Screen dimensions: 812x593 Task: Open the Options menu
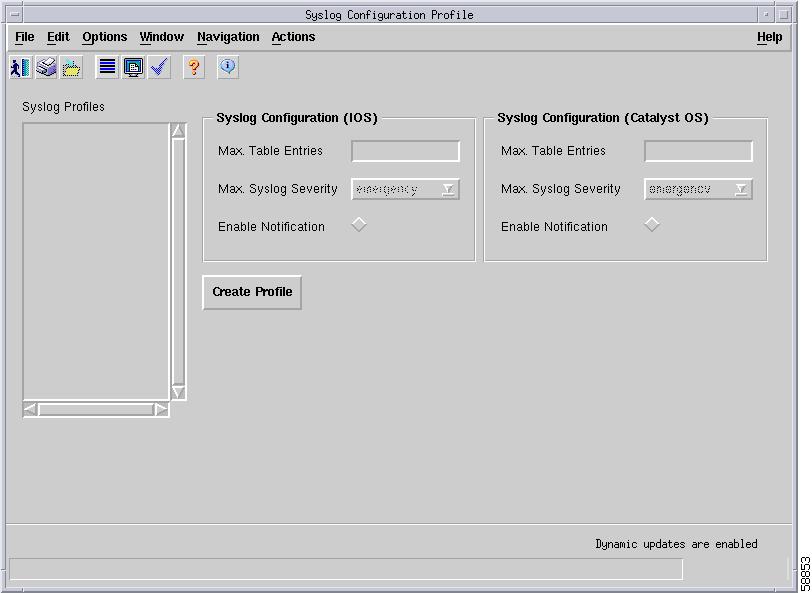pos(105,37)
